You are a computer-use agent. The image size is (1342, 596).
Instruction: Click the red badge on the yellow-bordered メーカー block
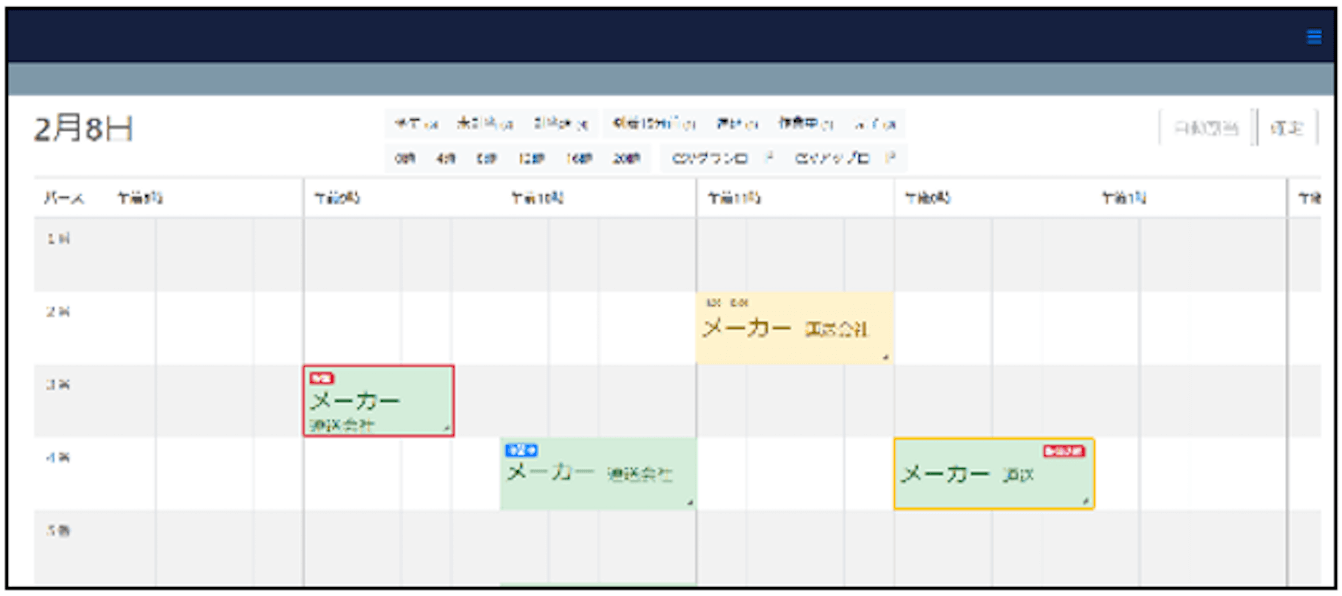click(1063, 451)
